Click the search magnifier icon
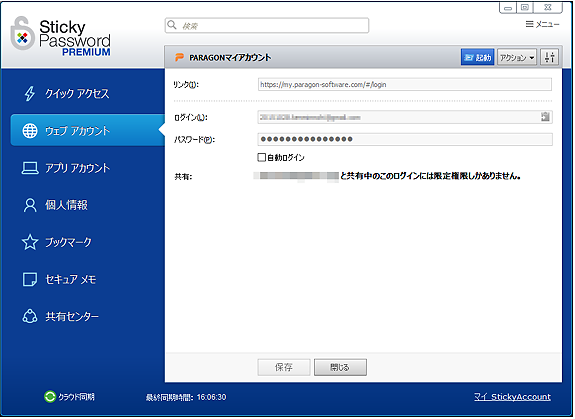 pyautogui.click(x=172, y=25)
